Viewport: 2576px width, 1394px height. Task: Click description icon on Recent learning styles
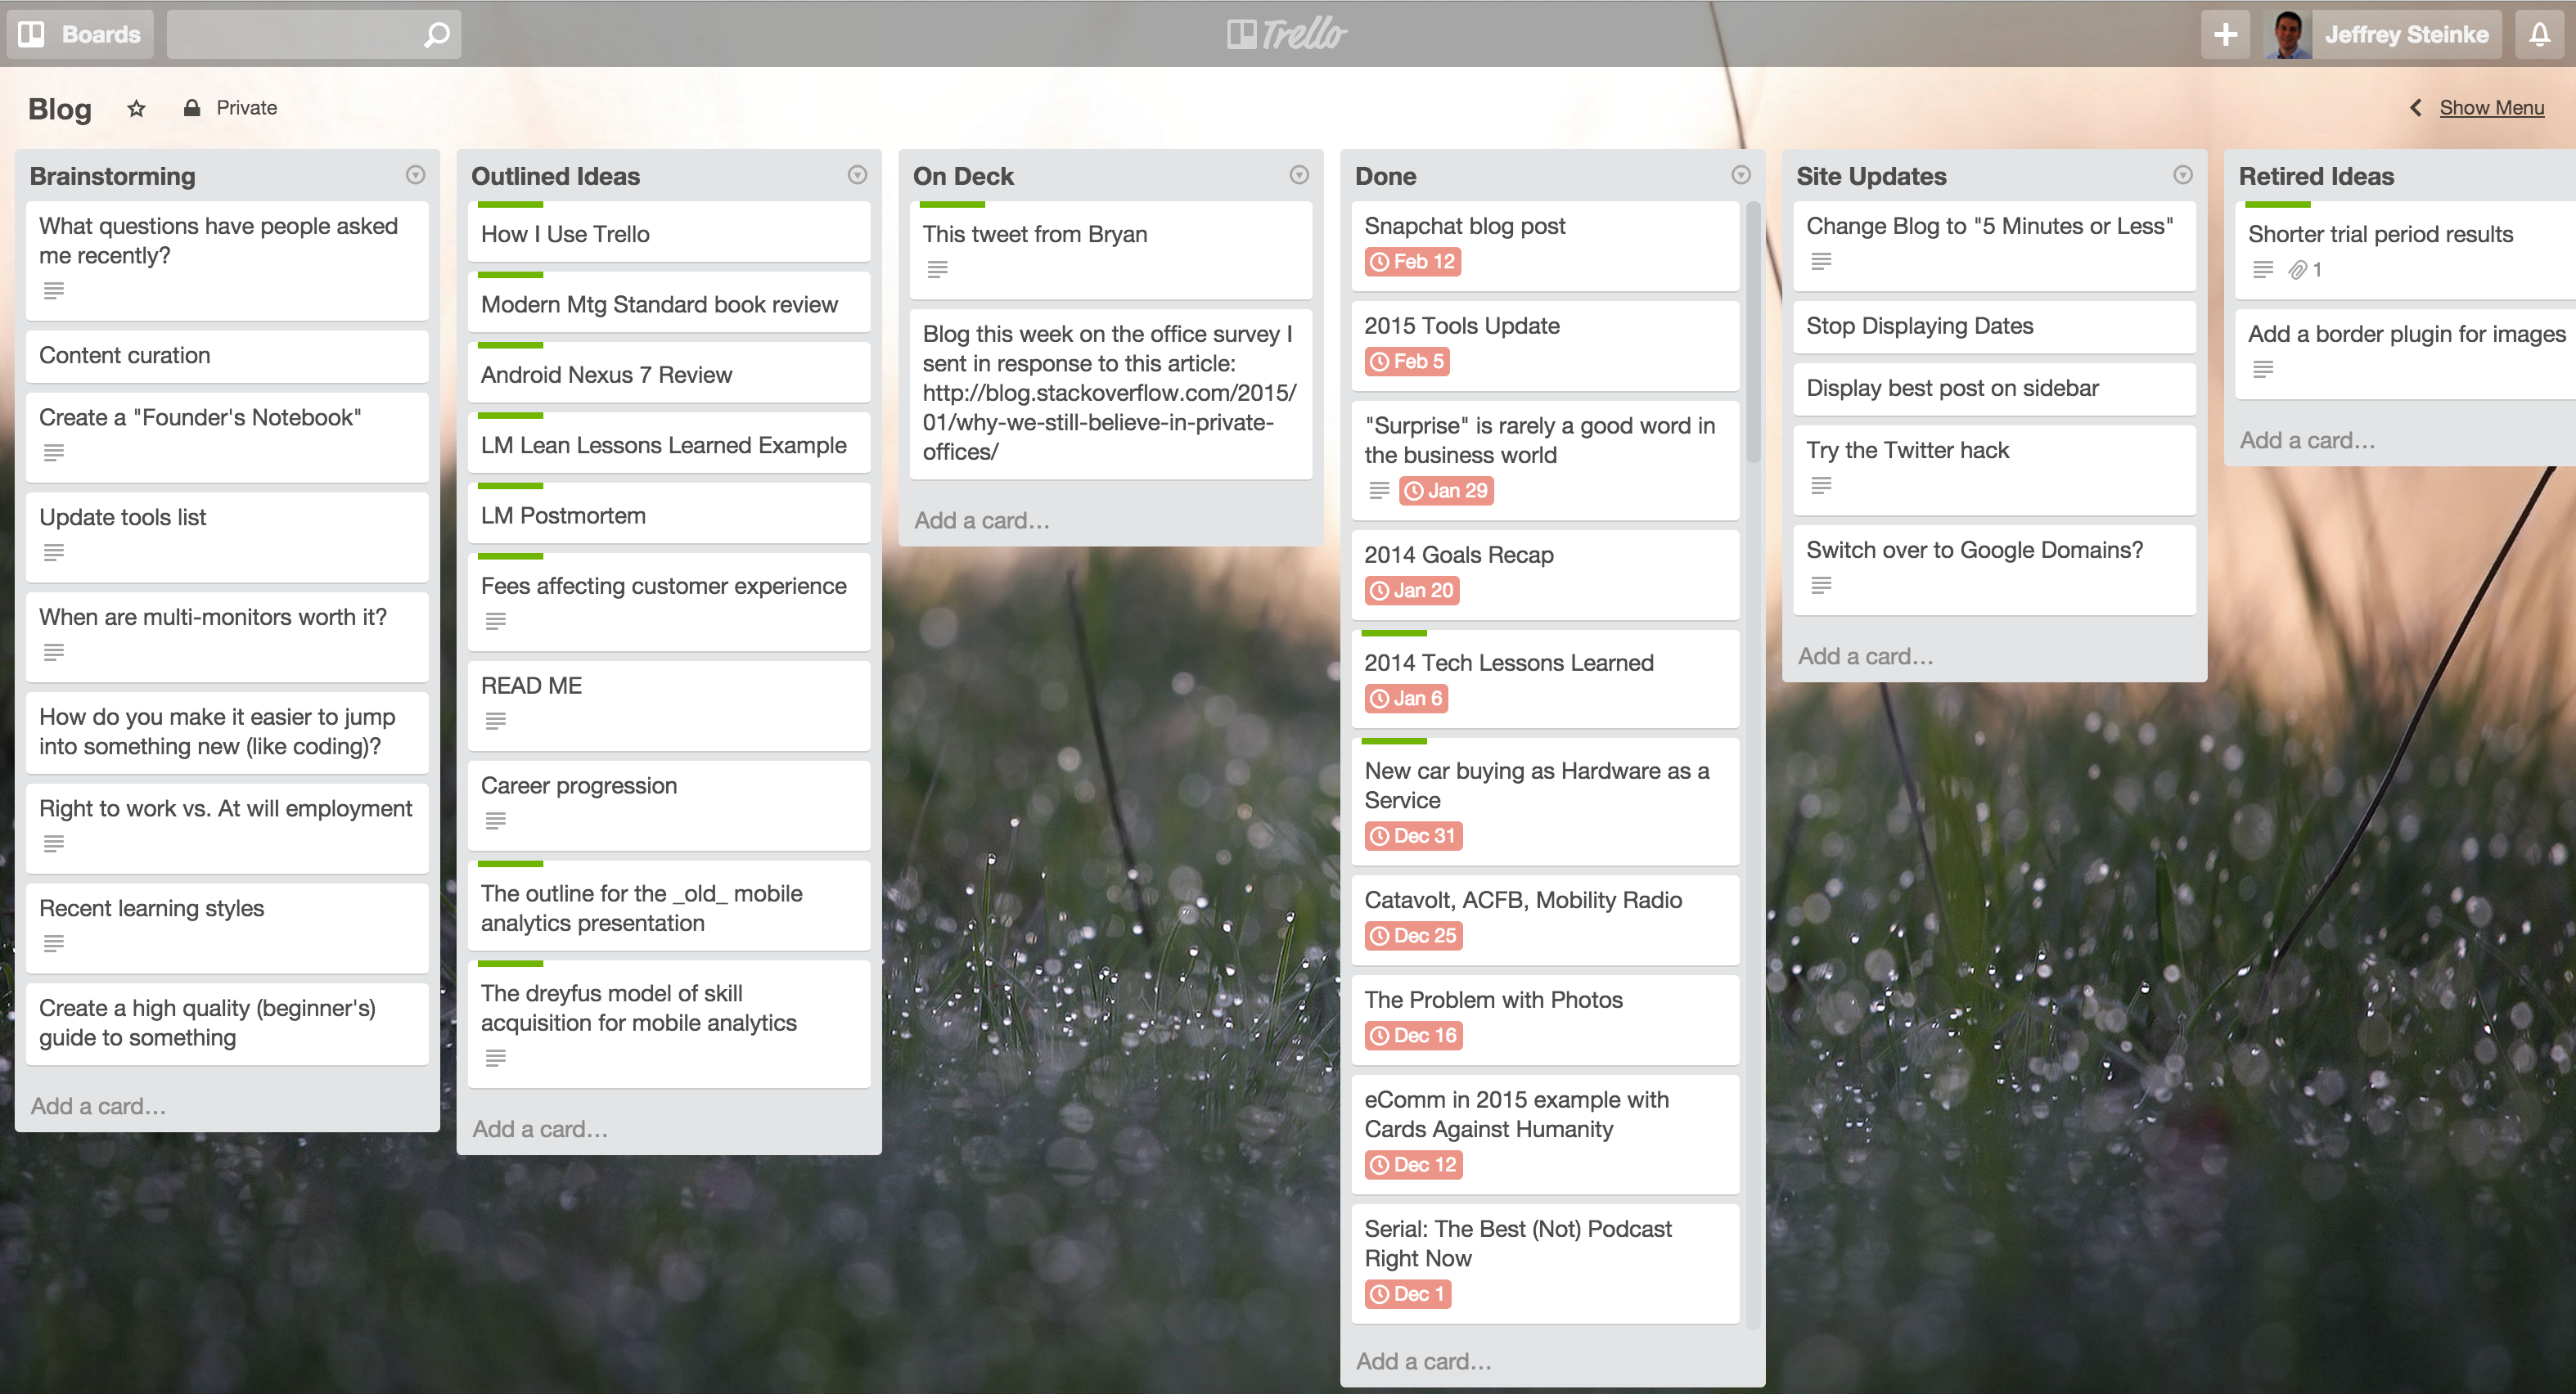coord(54,944)
